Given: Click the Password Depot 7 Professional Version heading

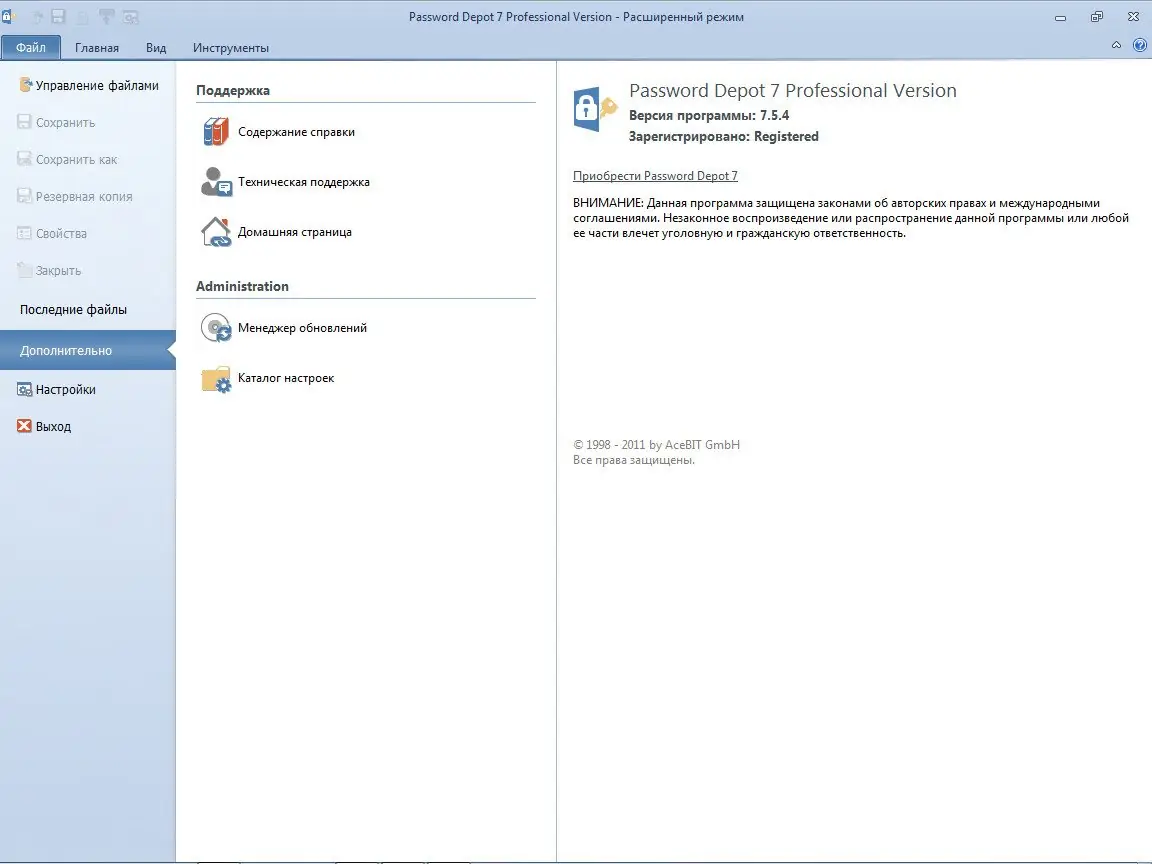Looking at the screenshot, I should pos(793,90).
